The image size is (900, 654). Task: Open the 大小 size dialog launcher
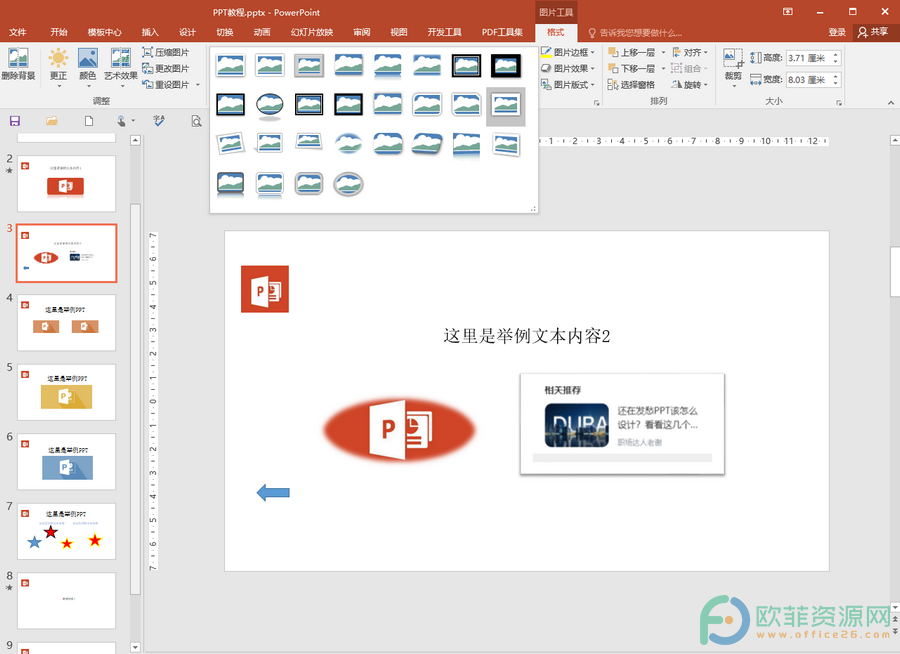pos(839,103)
